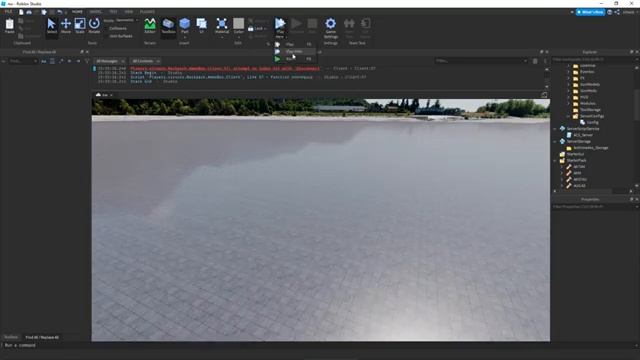Click the What's New button
The height and width of the screenshot is (360, 640).
click(x=590, y=12)
